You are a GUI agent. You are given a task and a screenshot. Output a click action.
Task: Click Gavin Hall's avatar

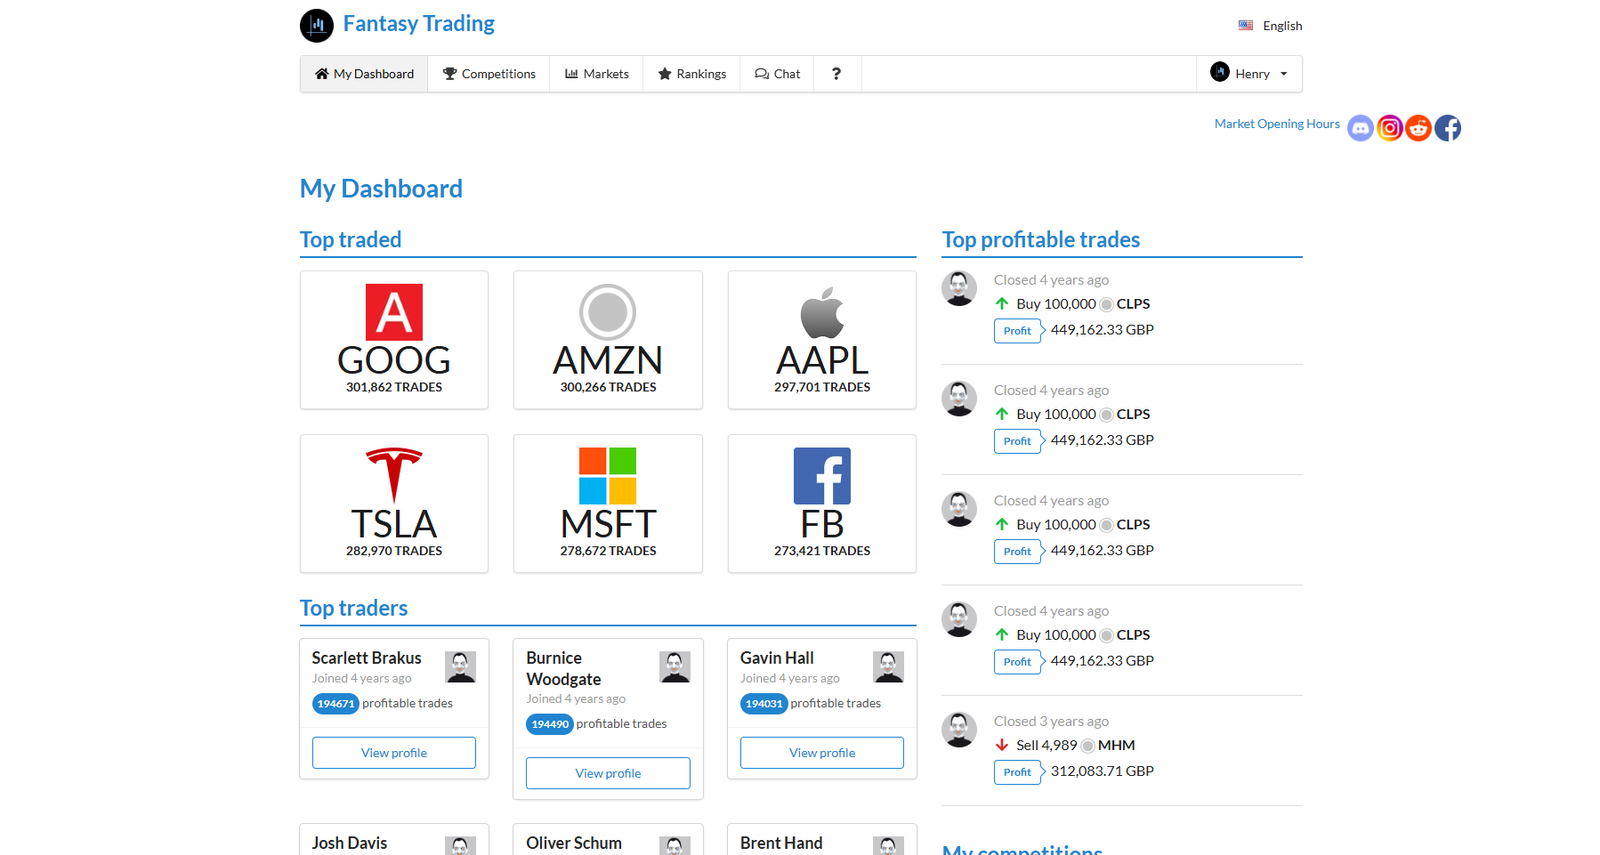888,667
